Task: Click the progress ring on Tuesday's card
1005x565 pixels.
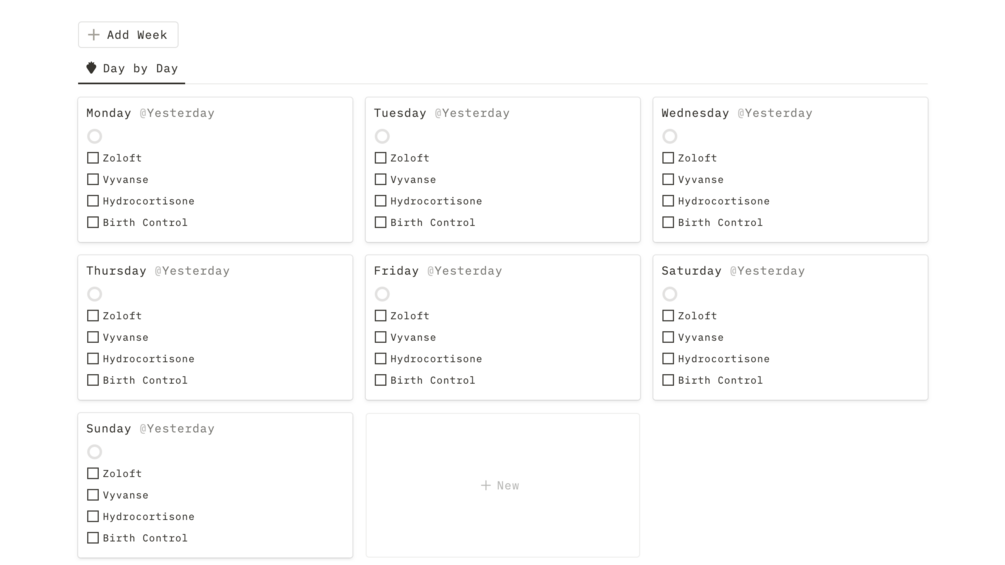Action: [x=382, y=136]
